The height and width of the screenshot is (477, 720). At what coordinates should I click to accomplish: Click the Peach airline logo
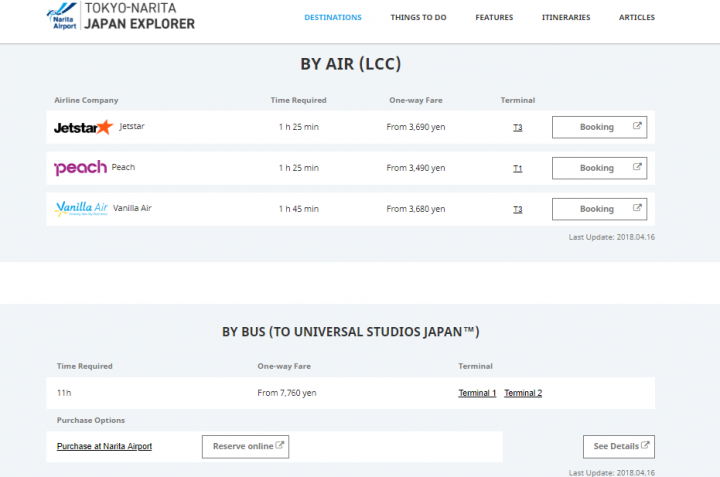click(80, 168)
